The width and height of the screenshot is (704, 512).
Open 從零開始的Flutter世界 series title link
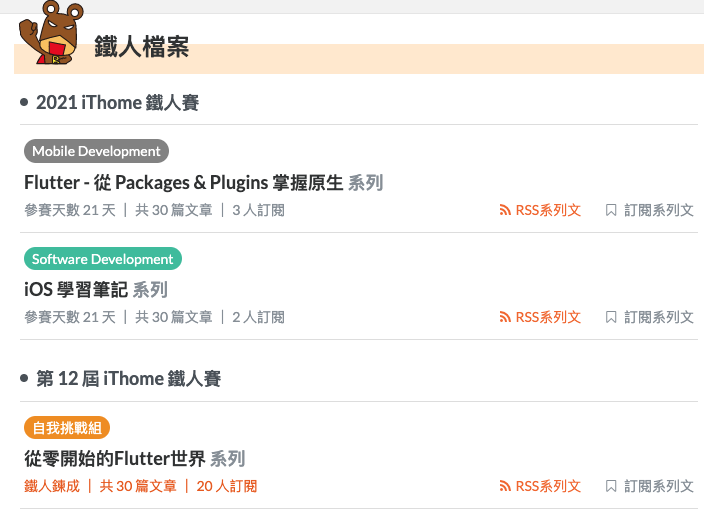[115, 459]
